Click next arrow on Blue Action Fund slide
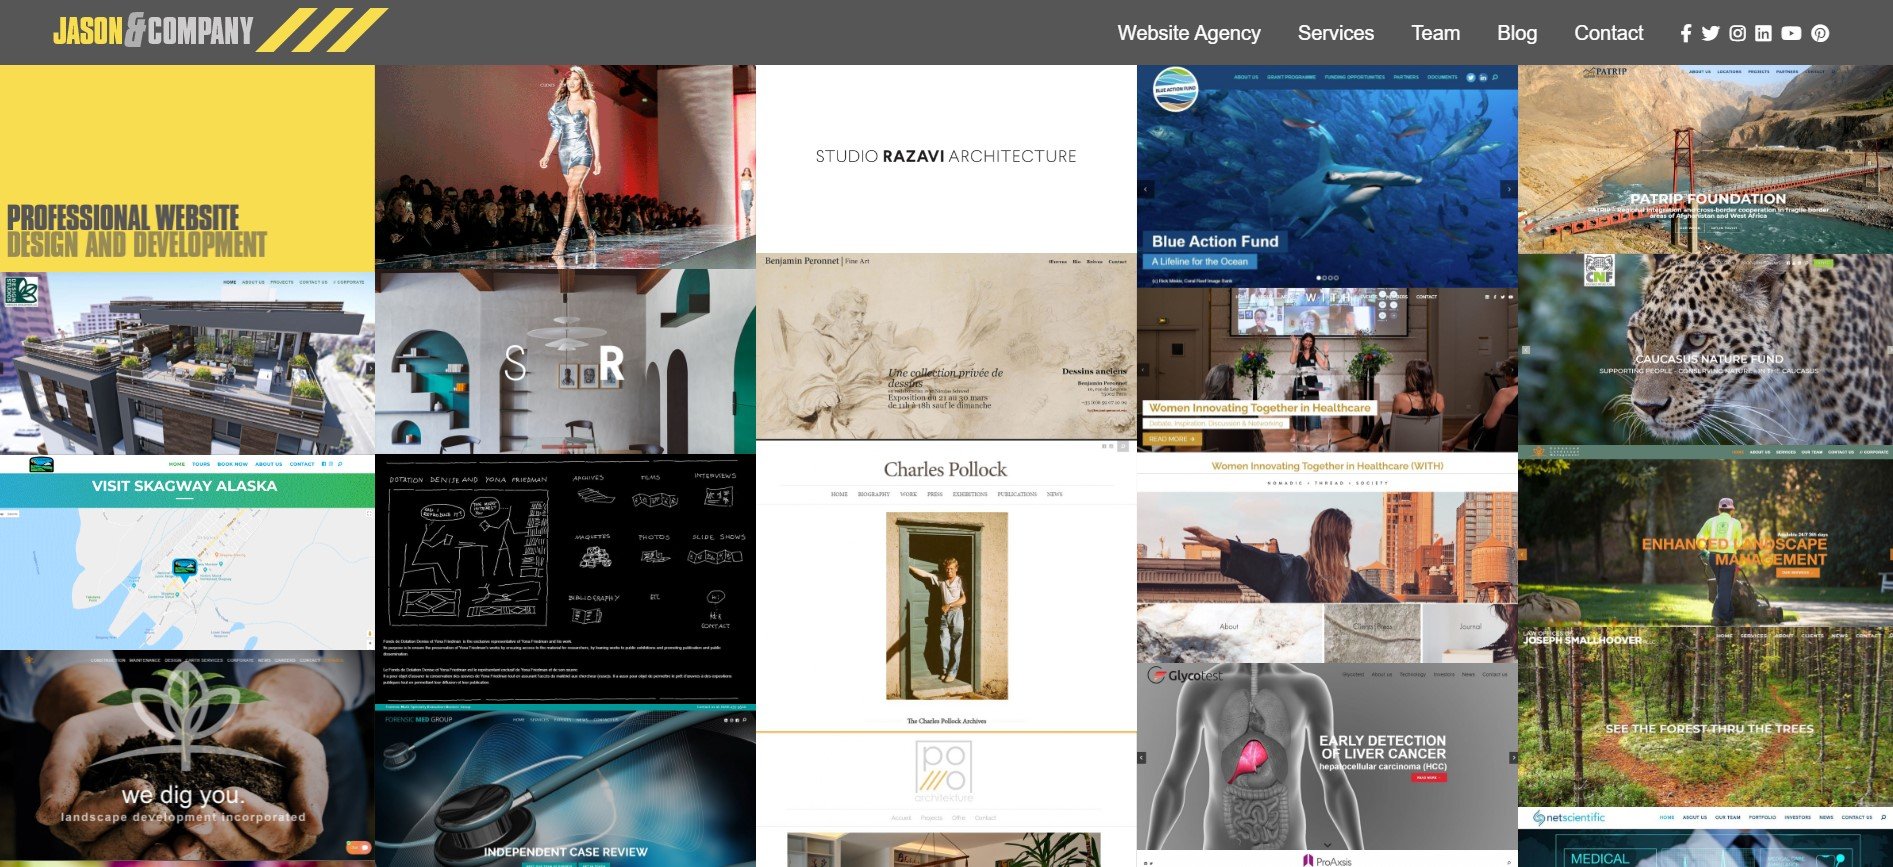Image resolution: width=1893 pixels, height=867 pixels. (x=1508, y=189)
